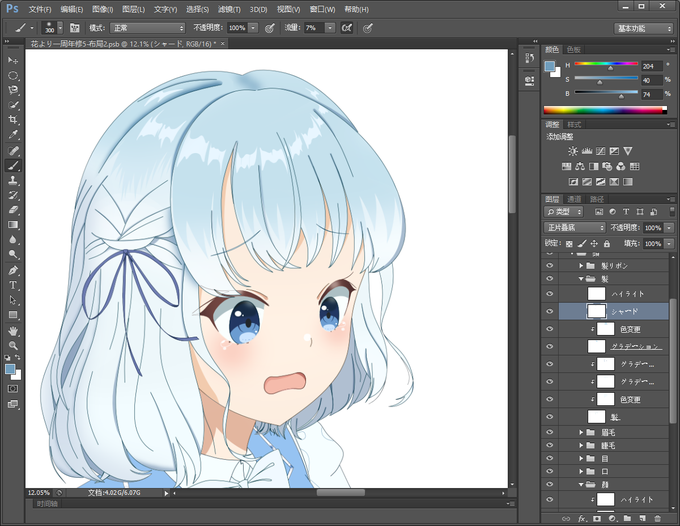Collapse the 髪 group
680x526 pixels.
[581, 279]
